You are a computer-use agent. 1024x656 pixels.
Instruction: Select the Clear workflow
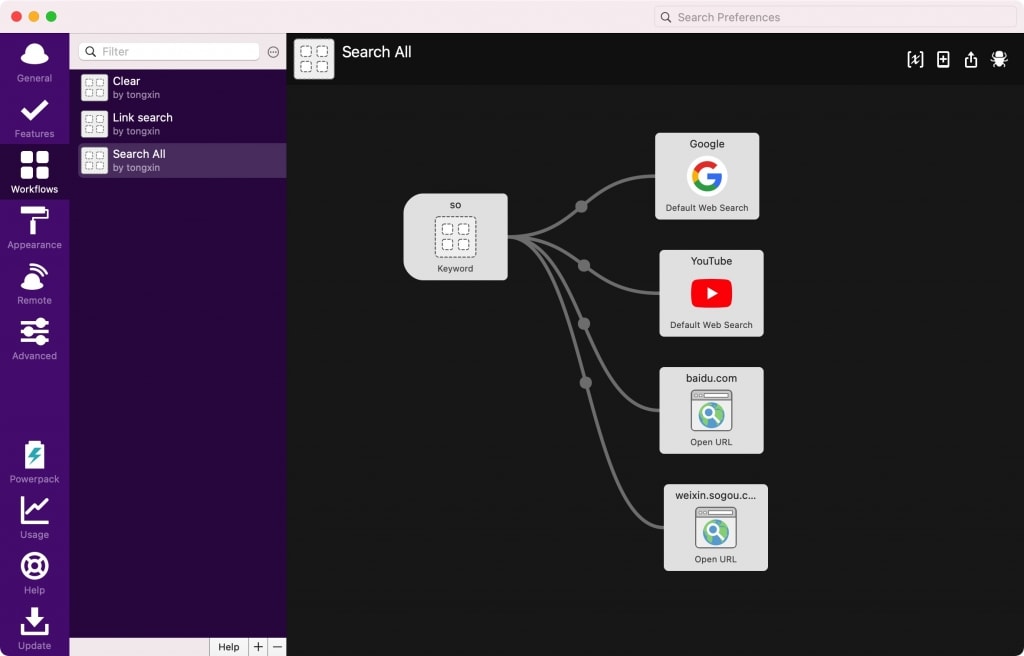click(x=182, y=88)
